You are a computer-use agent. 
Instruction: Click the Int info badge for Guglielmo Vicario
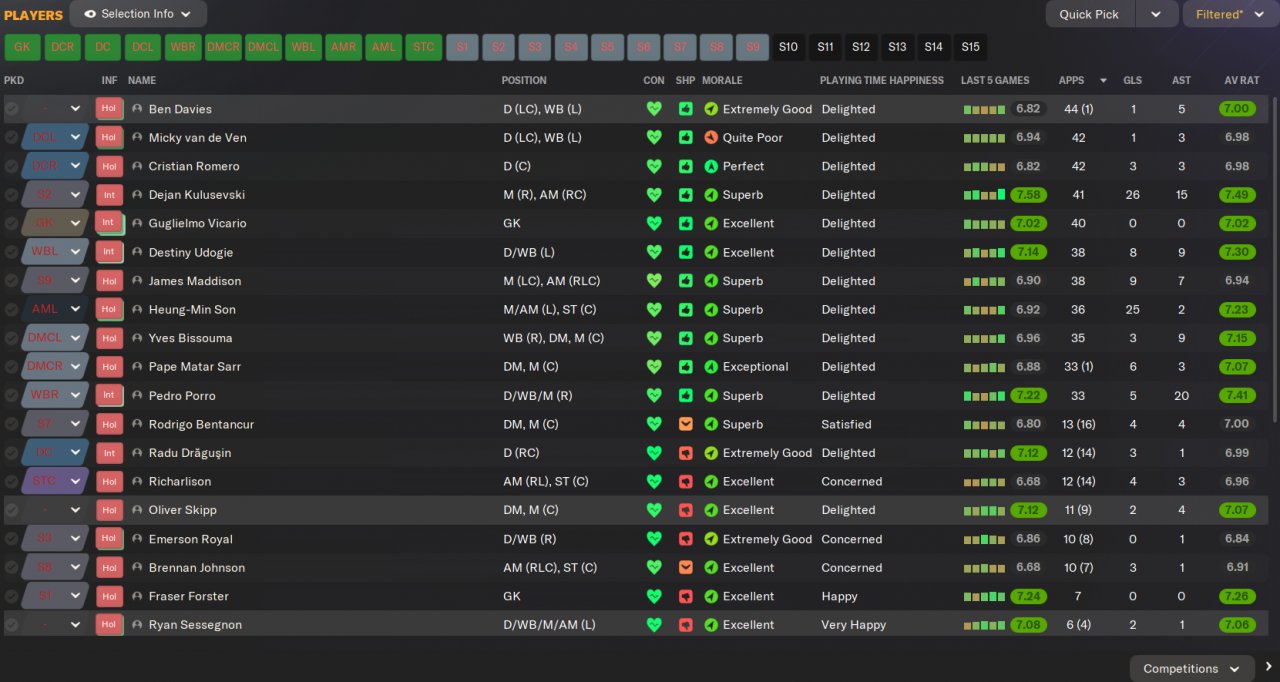pyautogui.click(x=109, y=223)
